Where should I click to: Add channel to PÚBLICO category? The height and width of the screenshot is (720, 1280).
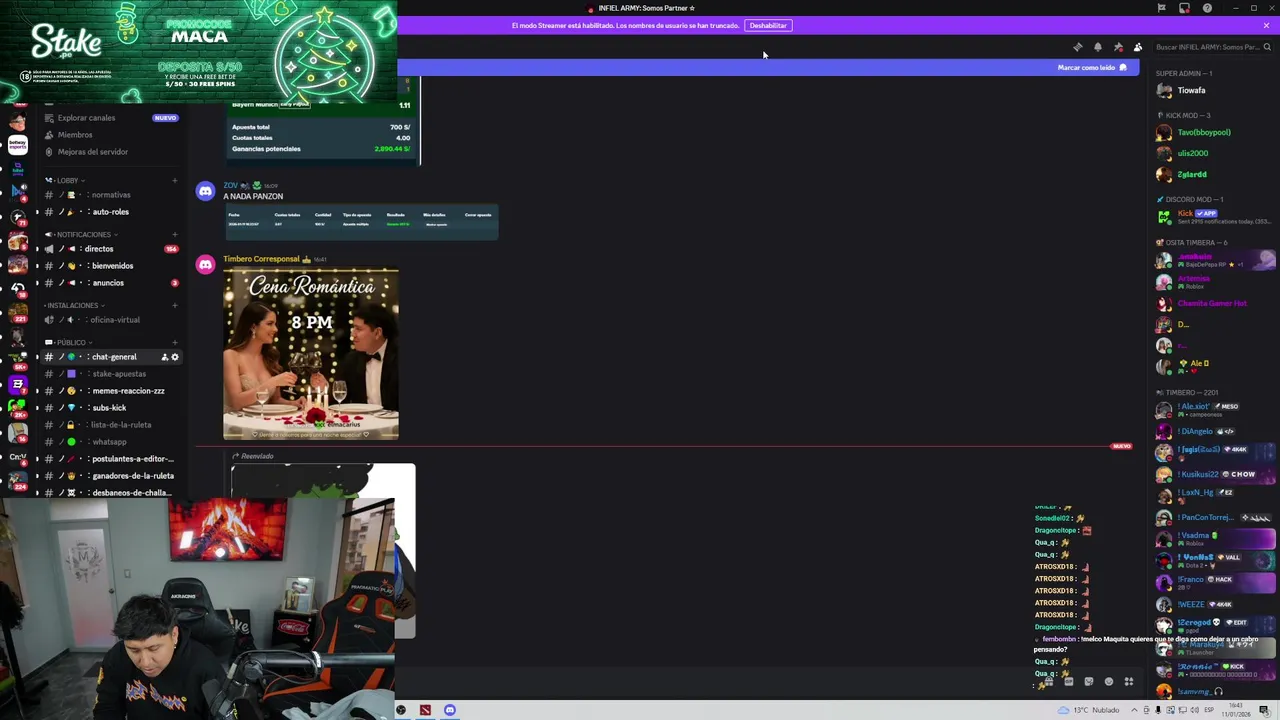[174, 342]
